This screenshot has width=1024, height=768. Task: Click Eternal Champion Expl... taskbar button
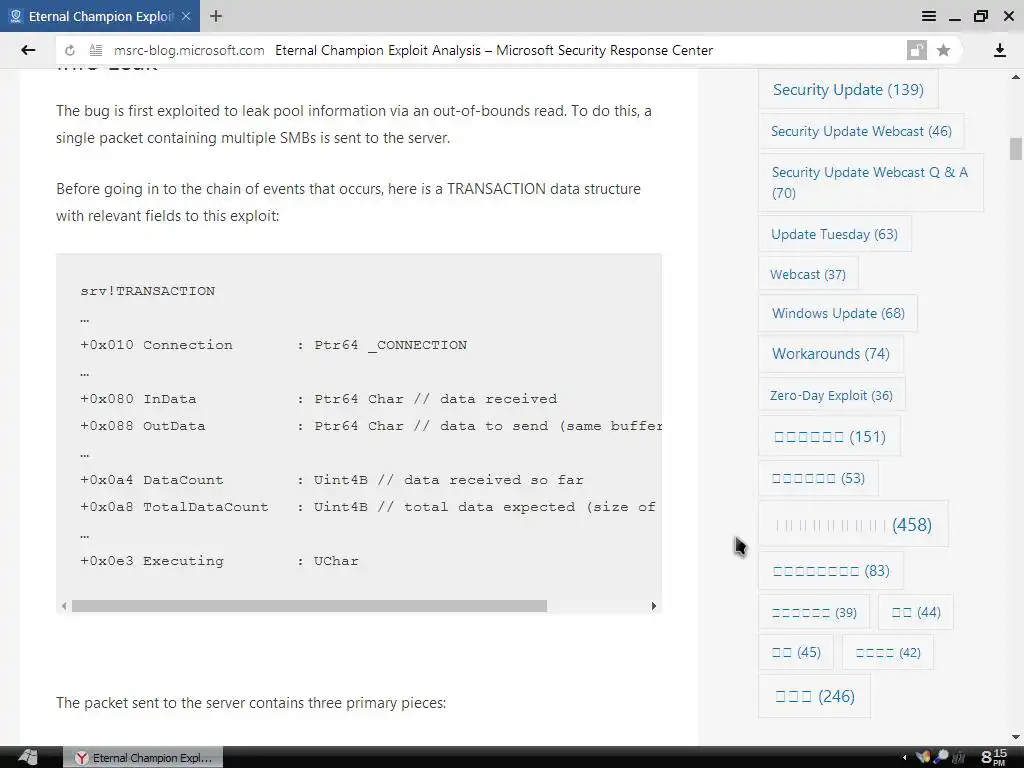click(143, 758)
